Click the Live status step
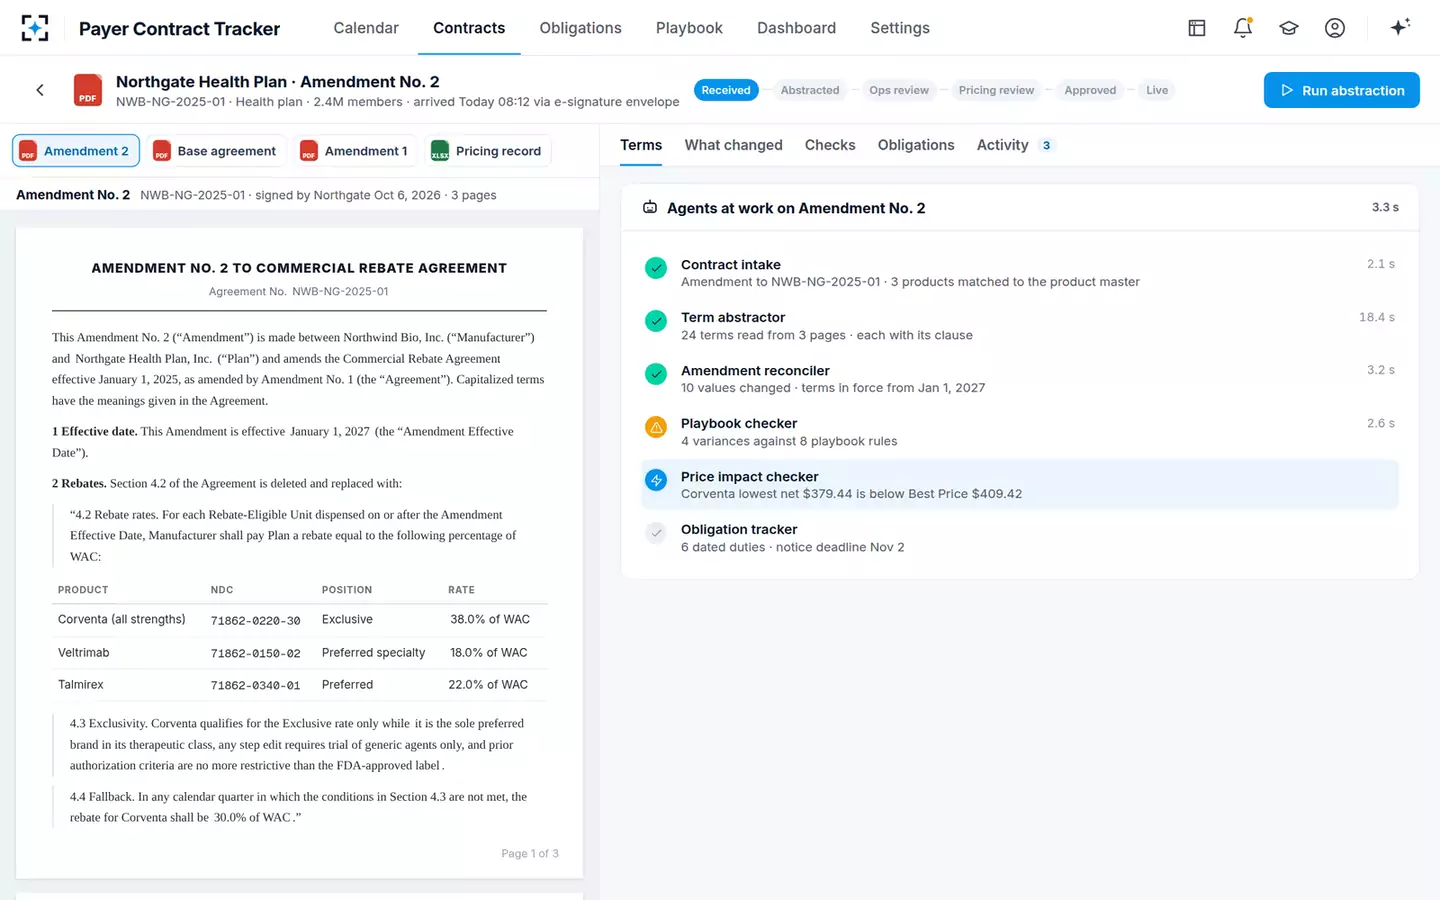Image resolution: width=1440 pixels, height=900 pixels. point(1157,90)
